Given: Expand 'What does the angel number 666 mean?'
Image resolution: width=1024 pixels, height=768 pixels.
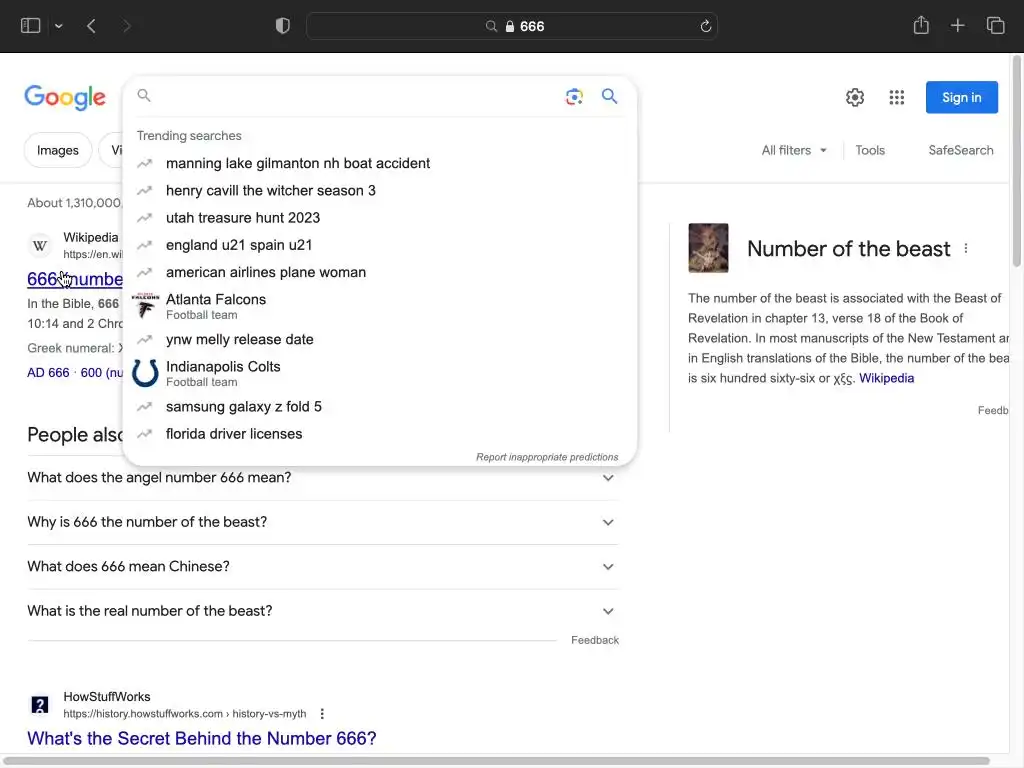Looking at the screenshot, I should point(323,478).
